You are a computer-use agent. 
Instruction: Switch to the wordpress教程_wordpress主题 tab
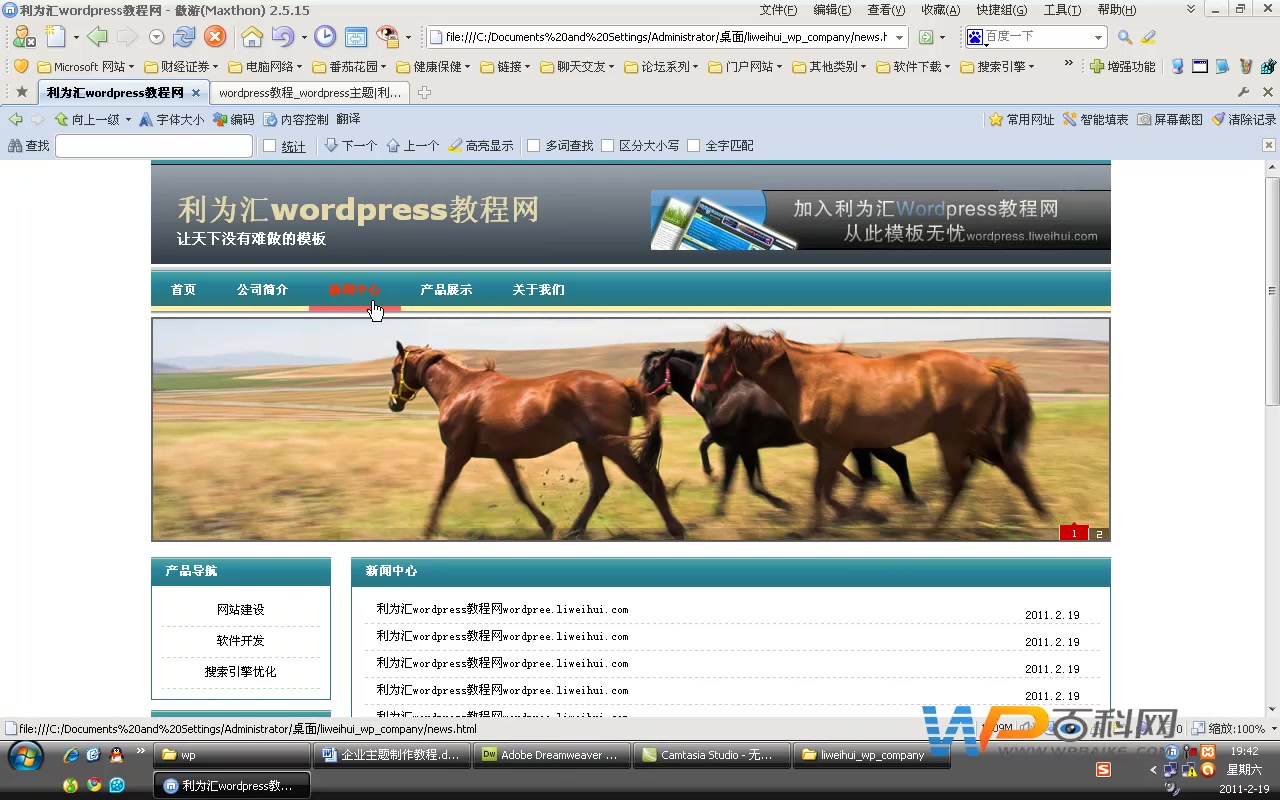(308, 92)
